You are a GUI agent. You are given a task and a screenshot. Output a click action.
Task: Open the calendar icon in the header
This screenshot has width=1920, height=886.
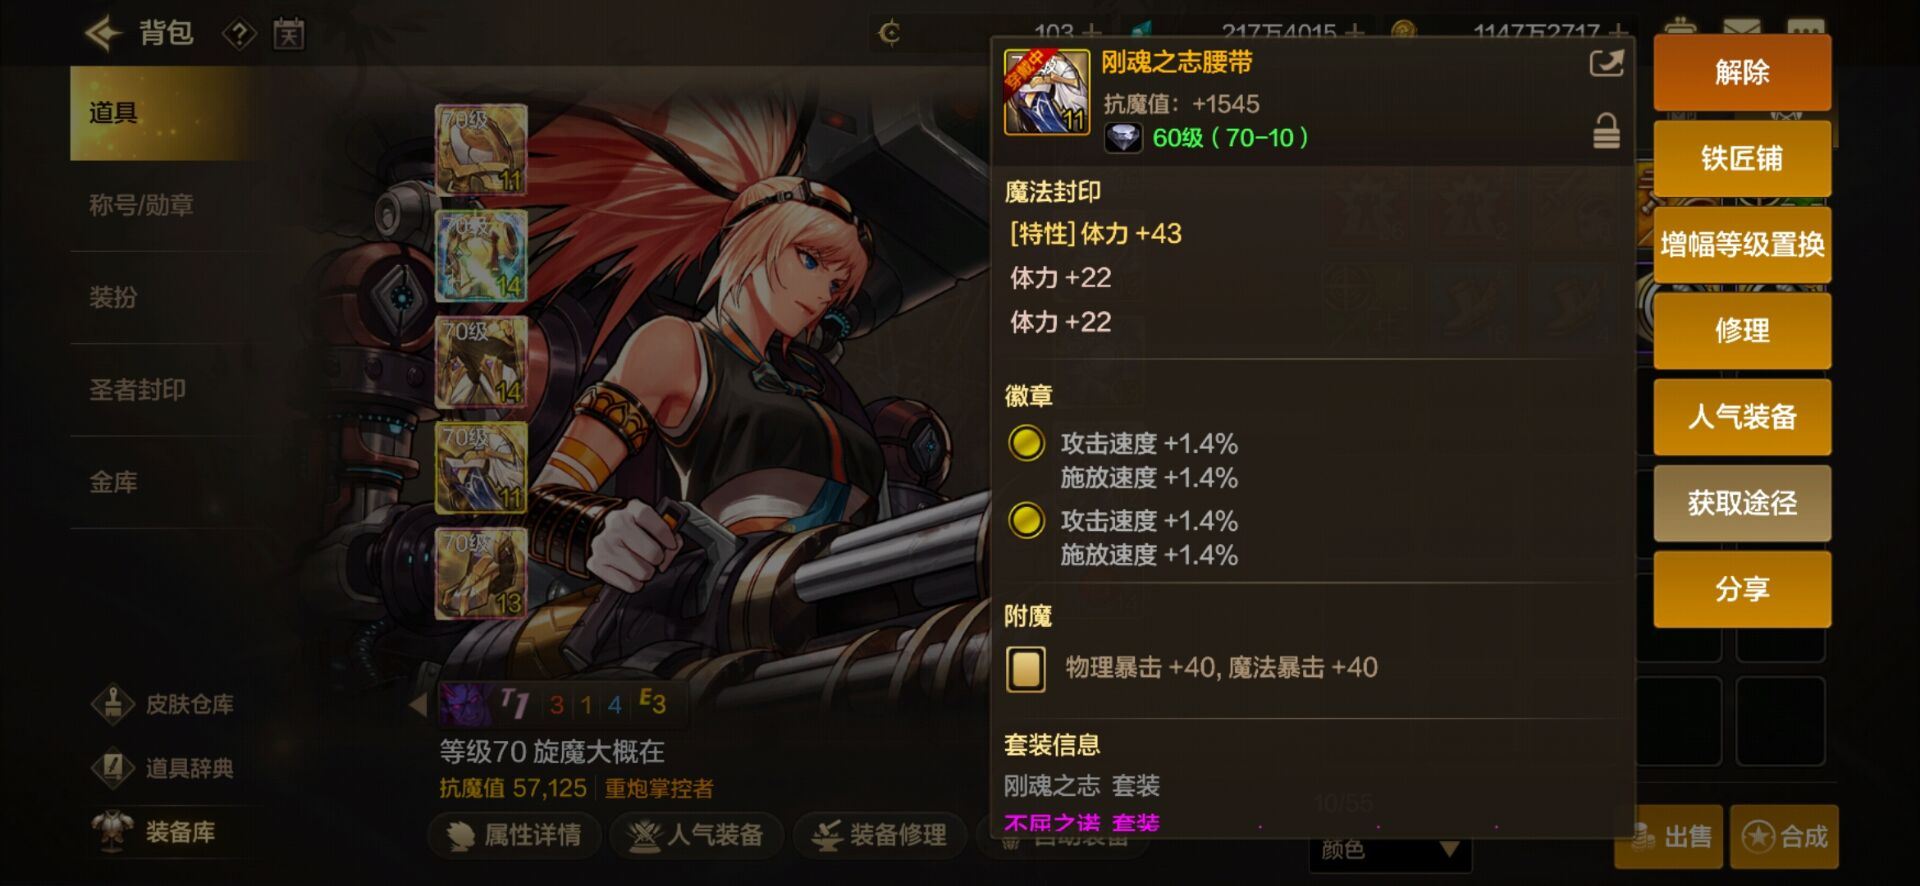point(289,35)
